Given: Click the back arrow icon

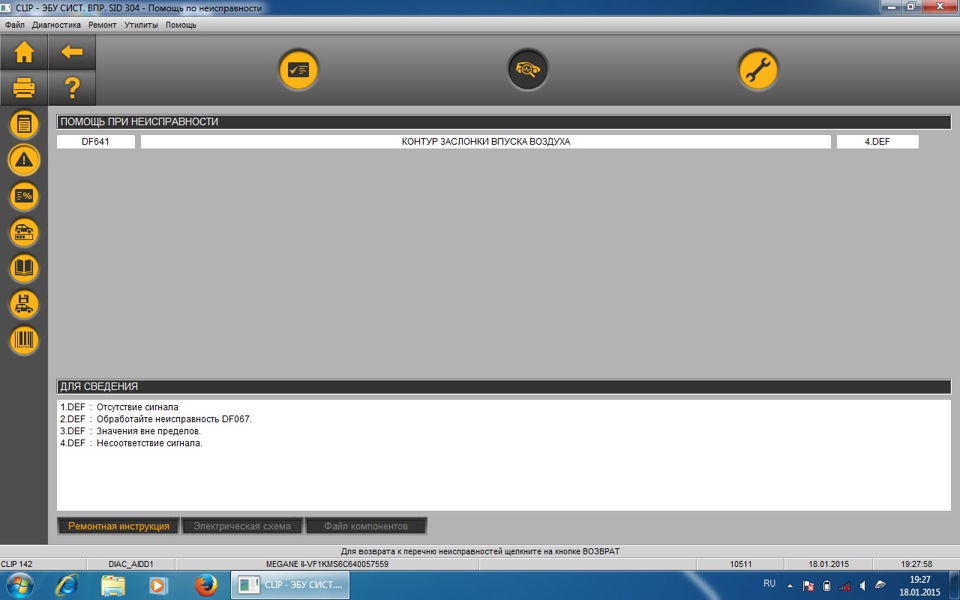Looking at the screenshot, I should (x=72, y=52).
